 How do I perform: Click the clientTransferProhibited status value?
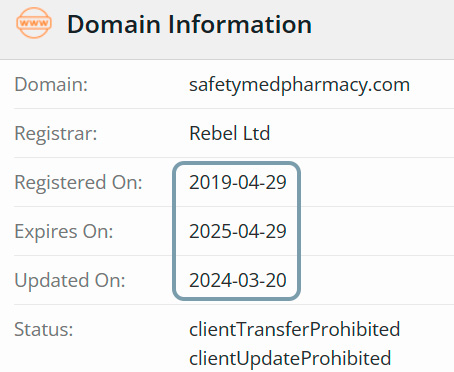pos(295,329)
